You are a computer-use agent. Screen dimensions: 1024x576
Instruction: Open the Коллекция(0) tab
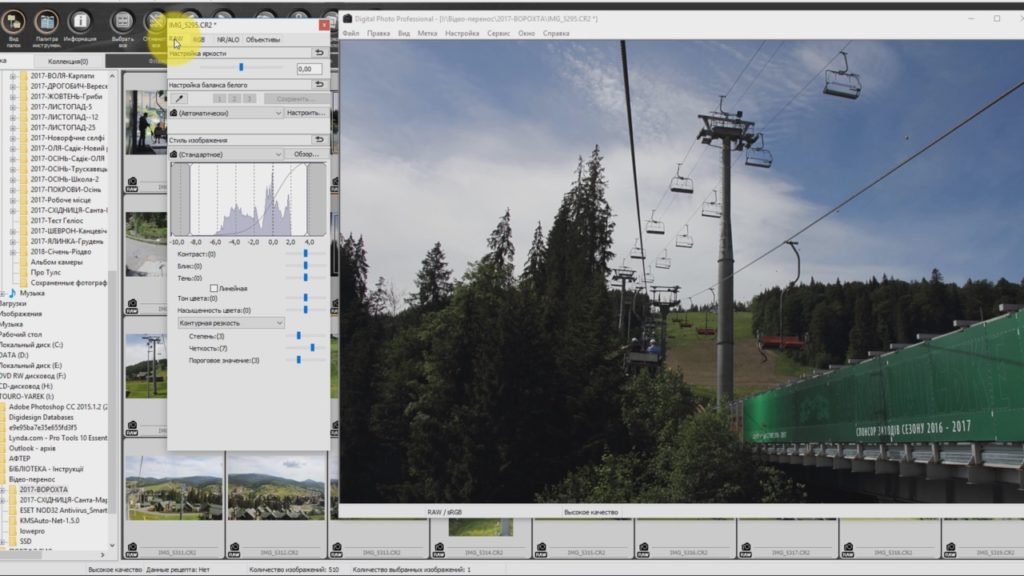pyautogui.click(x=68, y=61)
